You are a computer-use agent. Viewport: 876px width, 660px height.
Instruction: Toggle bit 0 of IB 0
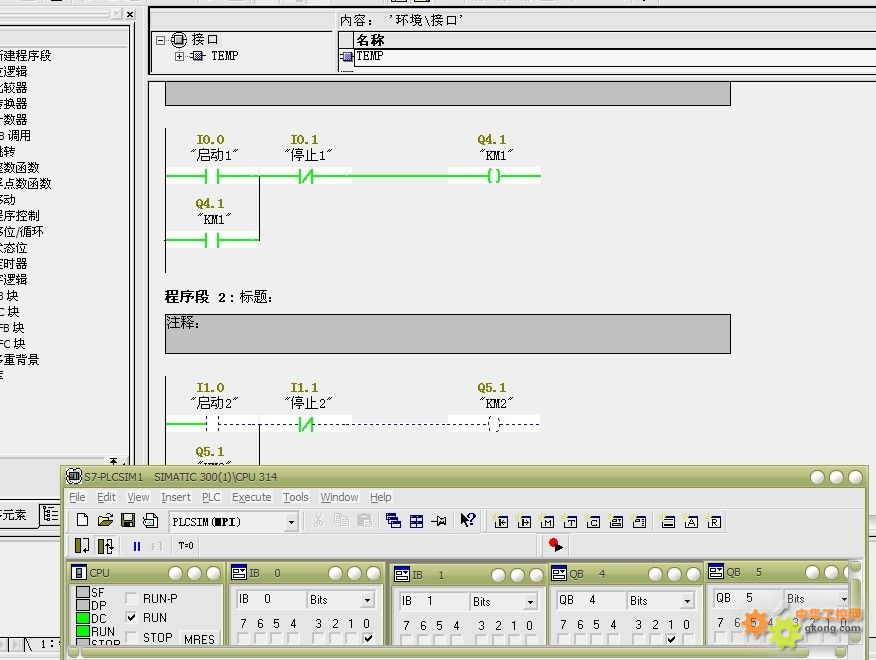pos(368,638)
